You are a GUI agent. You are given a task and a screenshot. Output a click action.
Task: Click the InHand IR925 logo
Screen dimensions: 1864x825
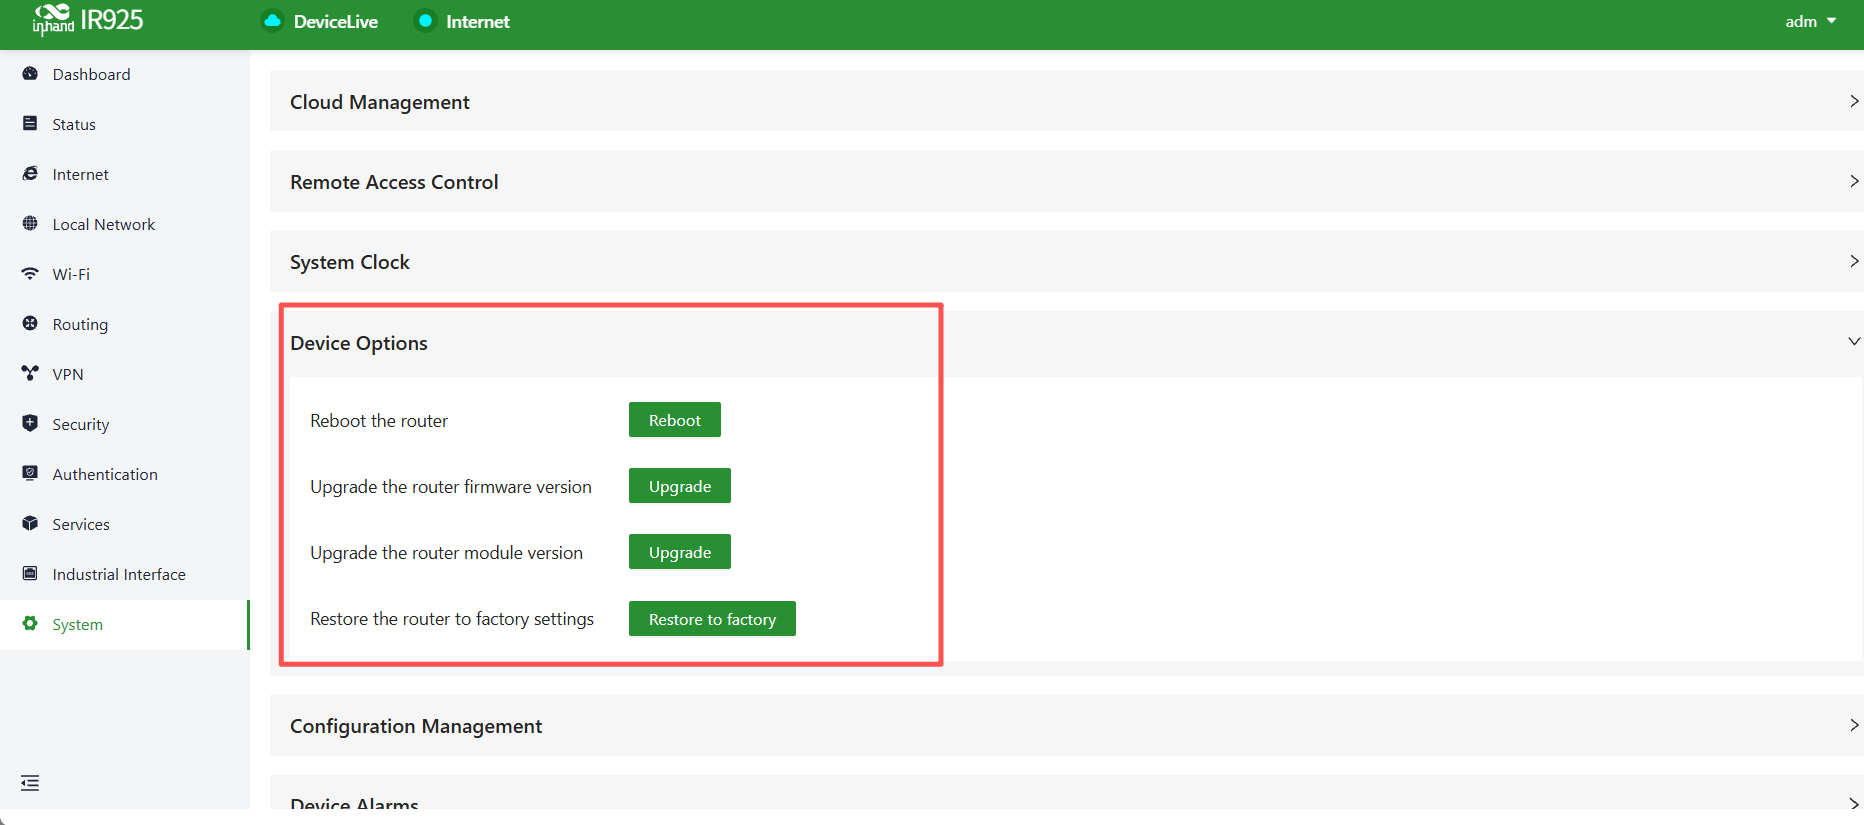[x=88, y=20]
